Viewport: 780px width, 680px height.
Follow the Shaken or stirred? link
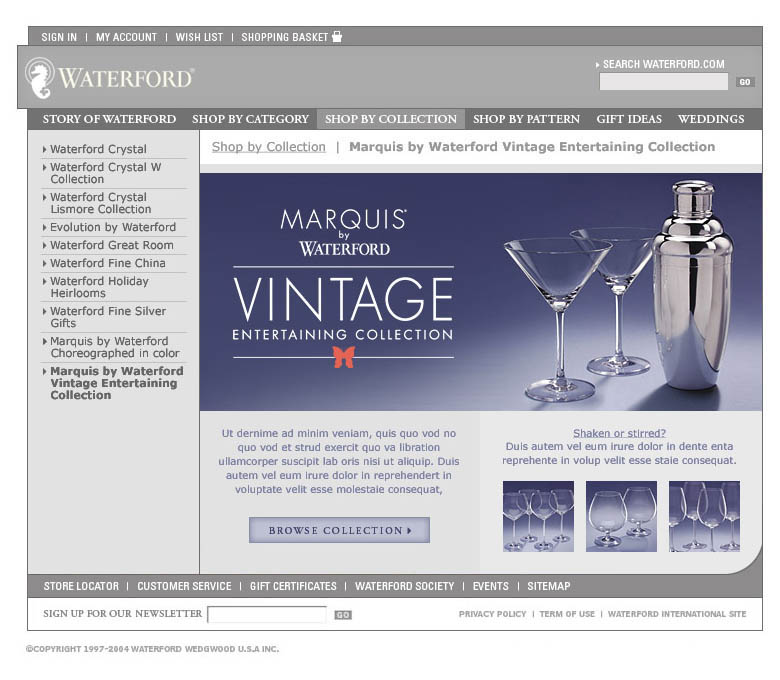tap(619, 433)
